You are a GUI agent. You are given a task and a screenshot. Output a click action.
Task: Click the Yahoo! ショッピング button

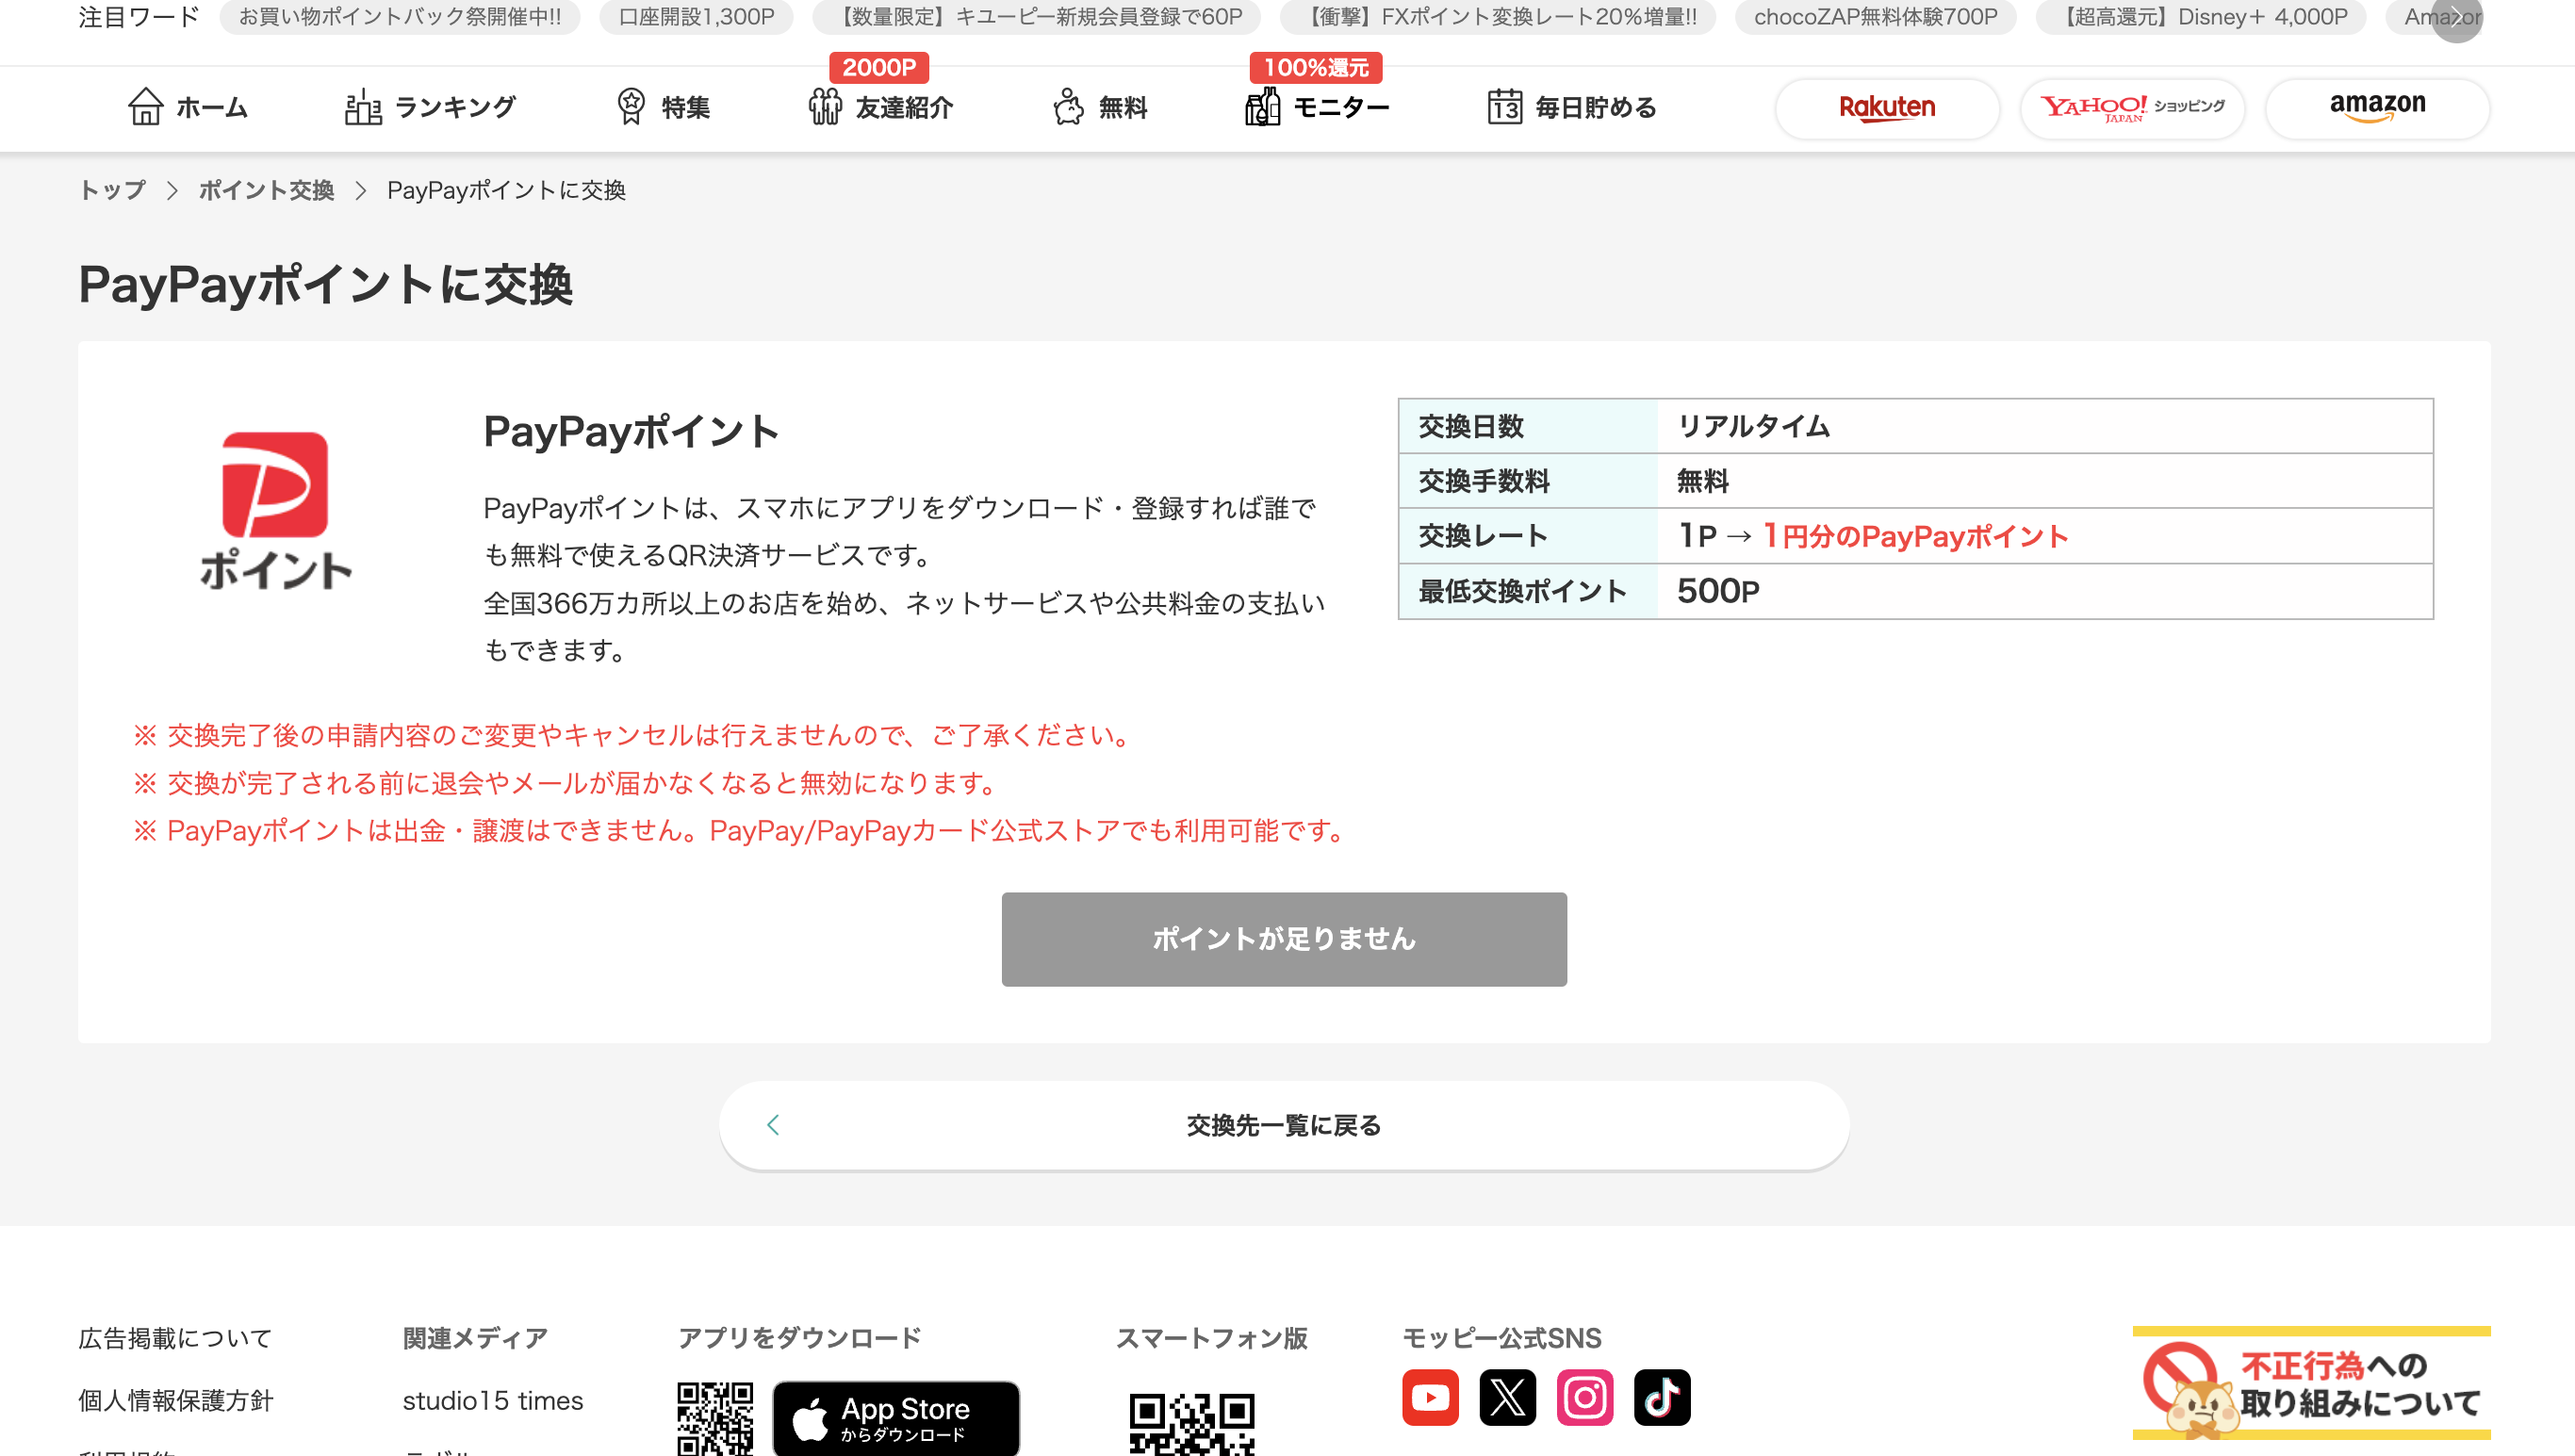(2132, 108)
